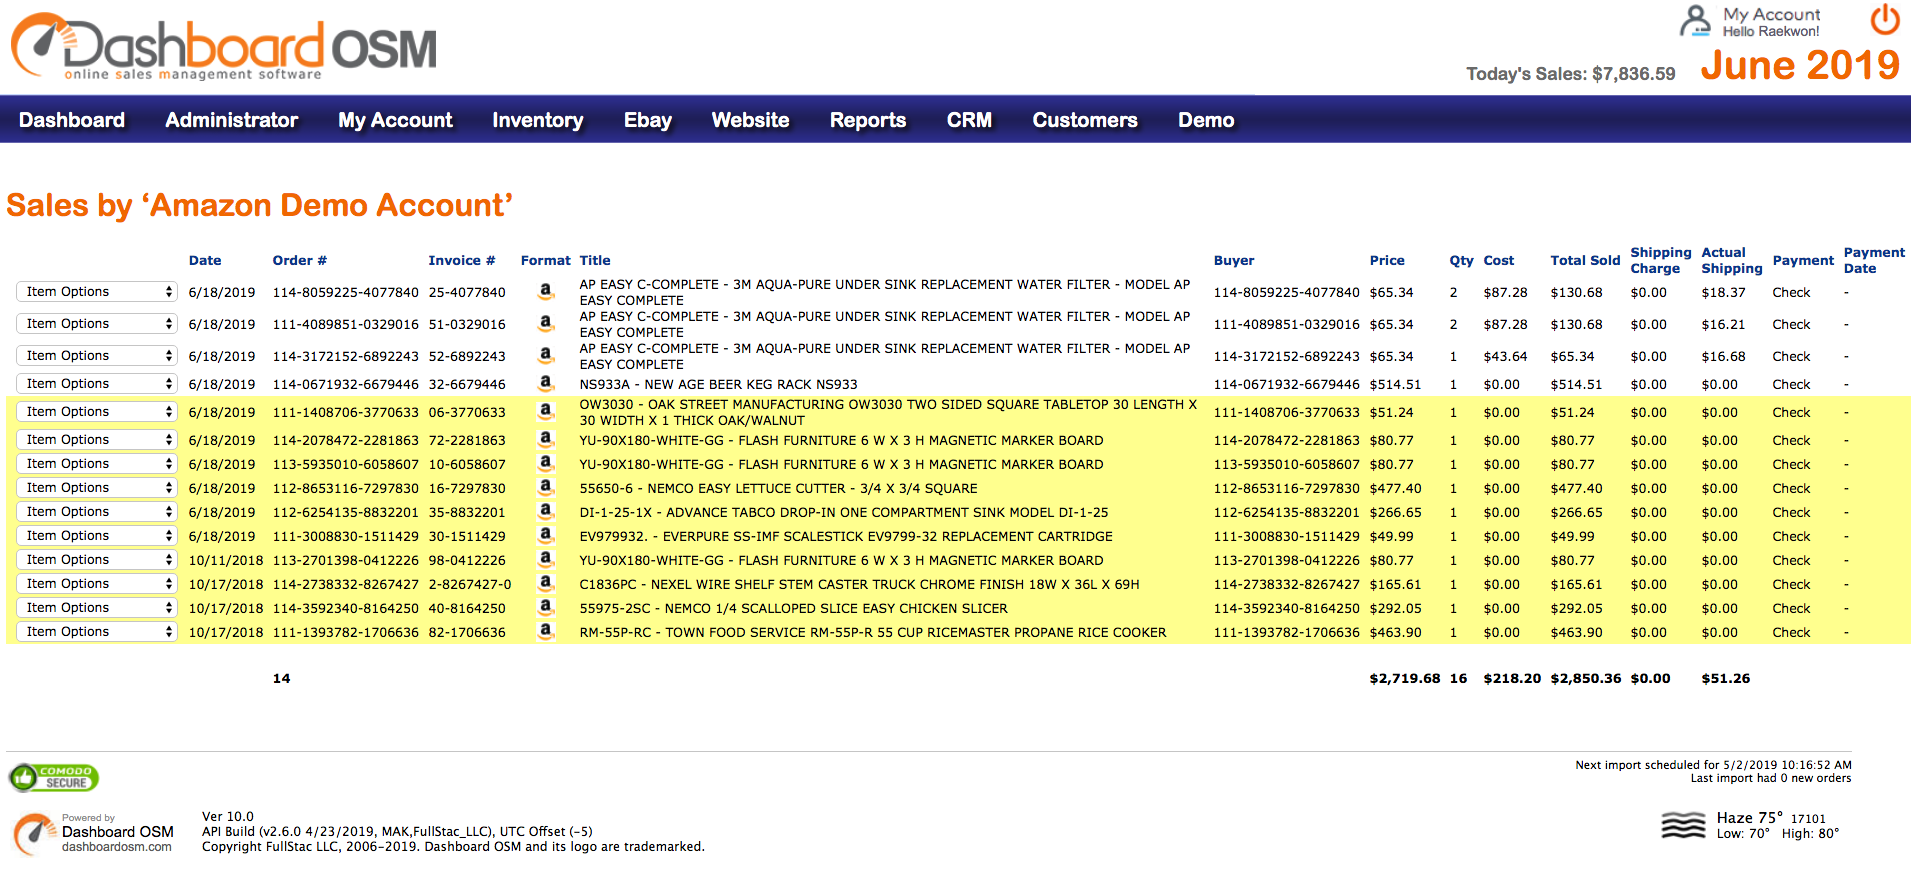Image resolution: width=1911 pixels, height=883 pixels.
Task: Open Item Options for order 112-6254135-8832201
Action: tap(97, 512)
